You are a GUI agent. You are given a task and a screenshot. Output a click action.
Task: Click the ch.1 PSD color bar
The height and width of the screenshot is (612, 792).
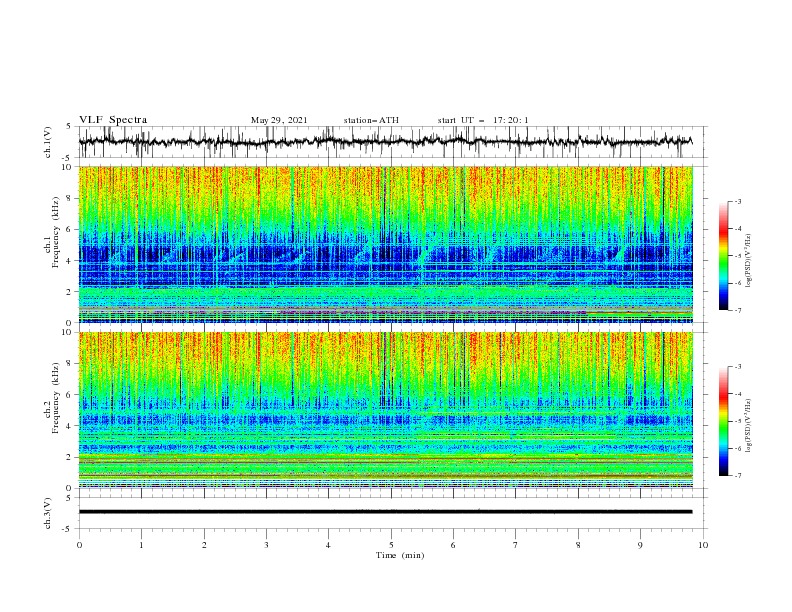[723, 256]
